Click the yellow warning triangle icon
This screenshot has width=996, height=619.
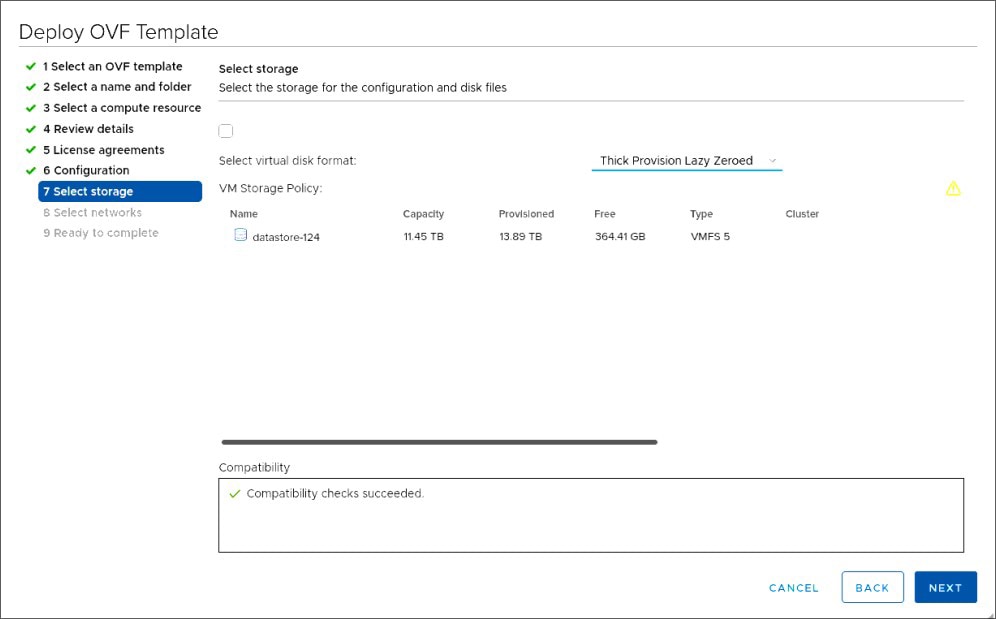pyautogui.click(x=952, y=187)
